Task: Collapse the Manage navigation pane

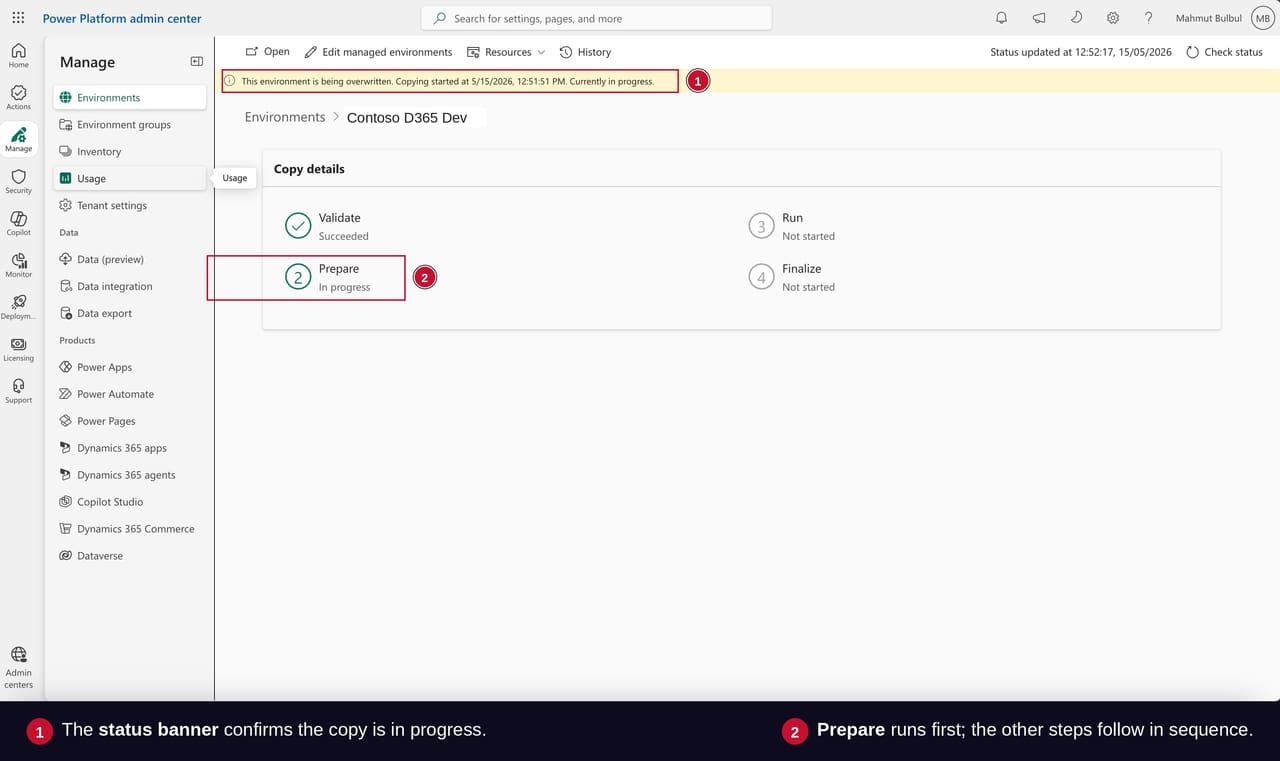Action: point(197,62)
